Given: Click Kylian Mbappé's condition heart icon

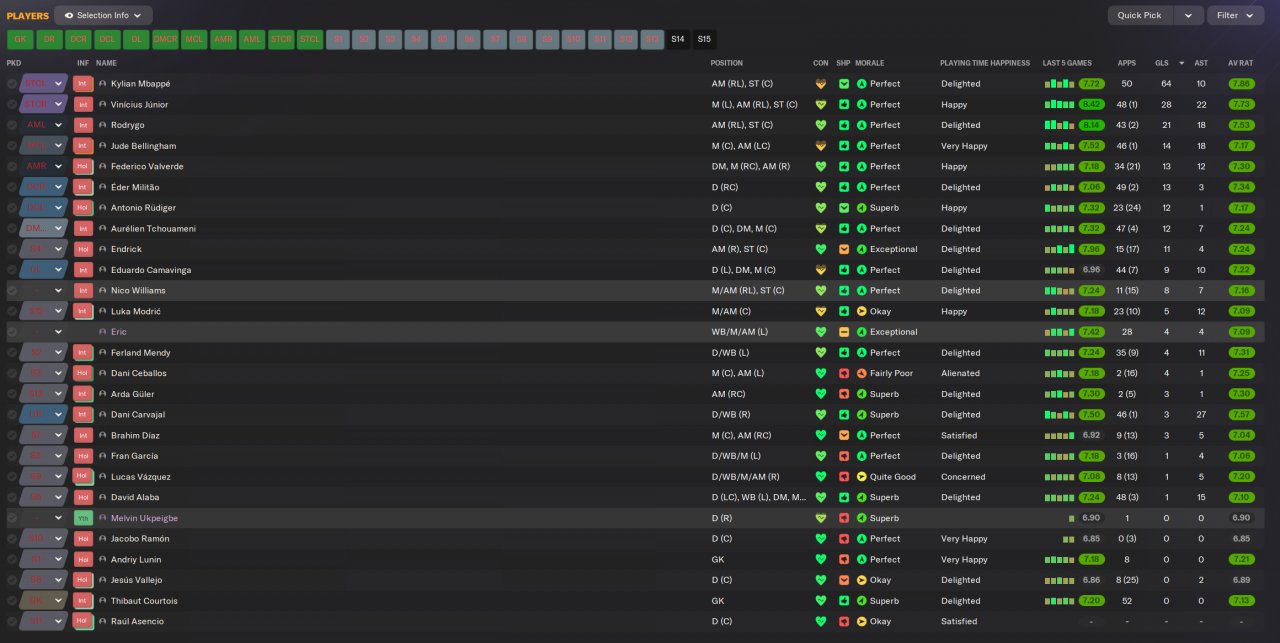Looking at the screenshot, I should [x=821, y=84].
